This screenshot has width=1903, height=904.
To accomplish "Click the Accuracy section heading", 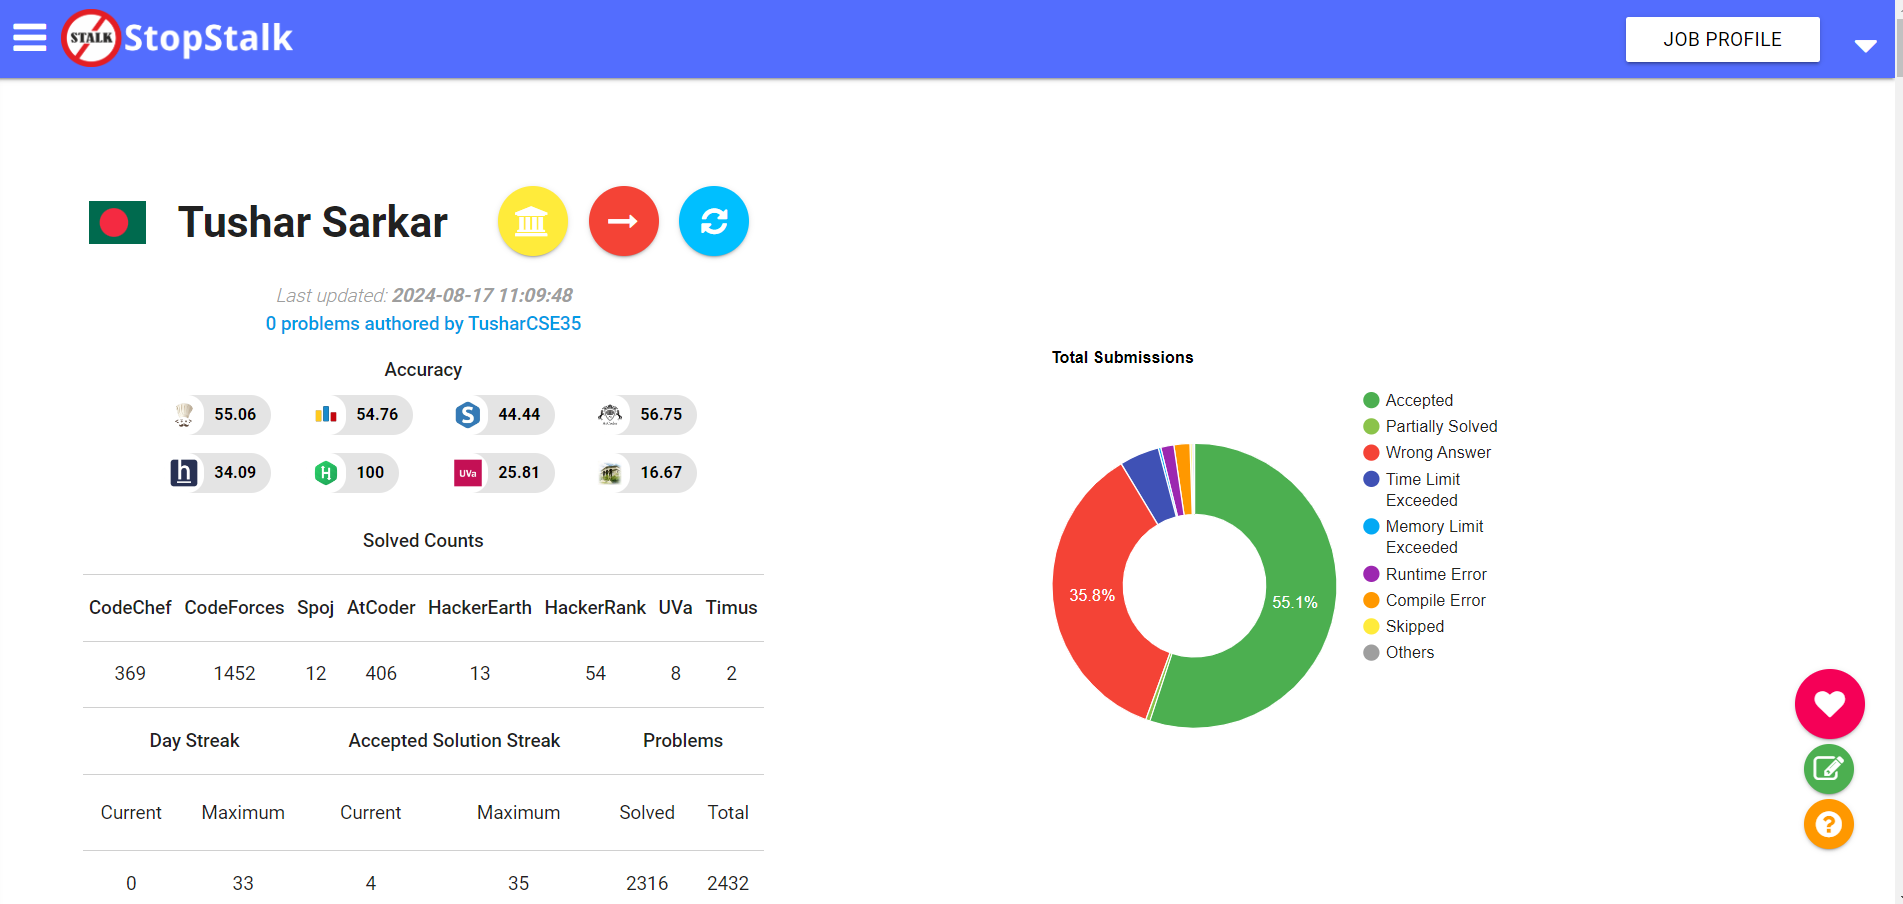I will (x=423, y=370).
